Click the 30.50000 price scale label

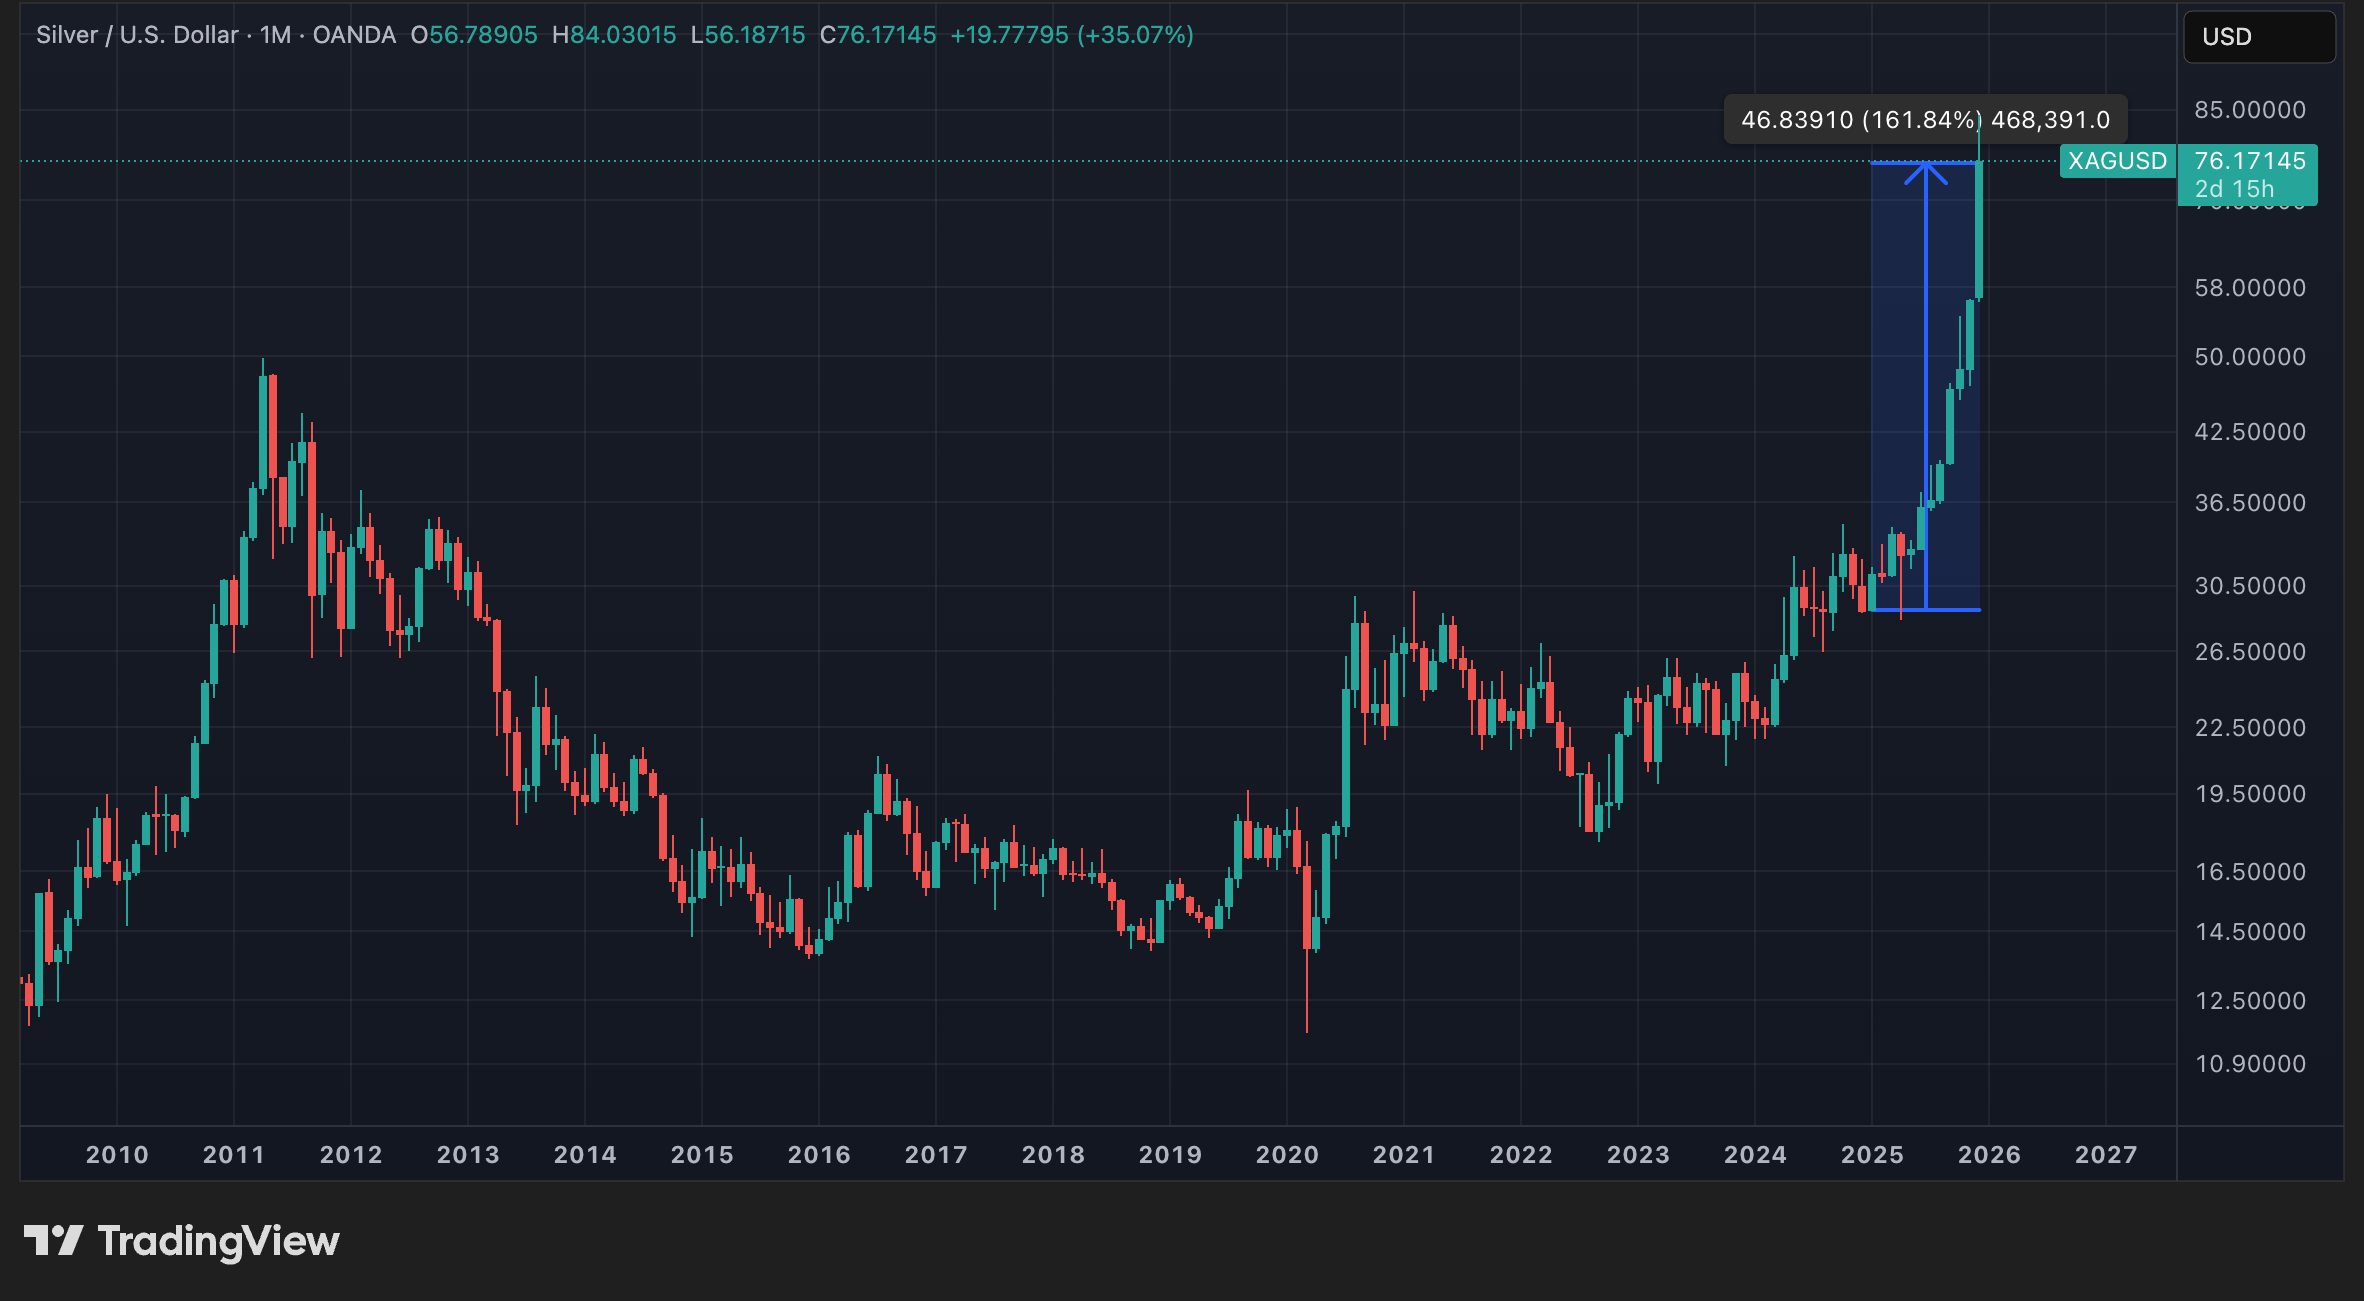tap(2249, 586)
